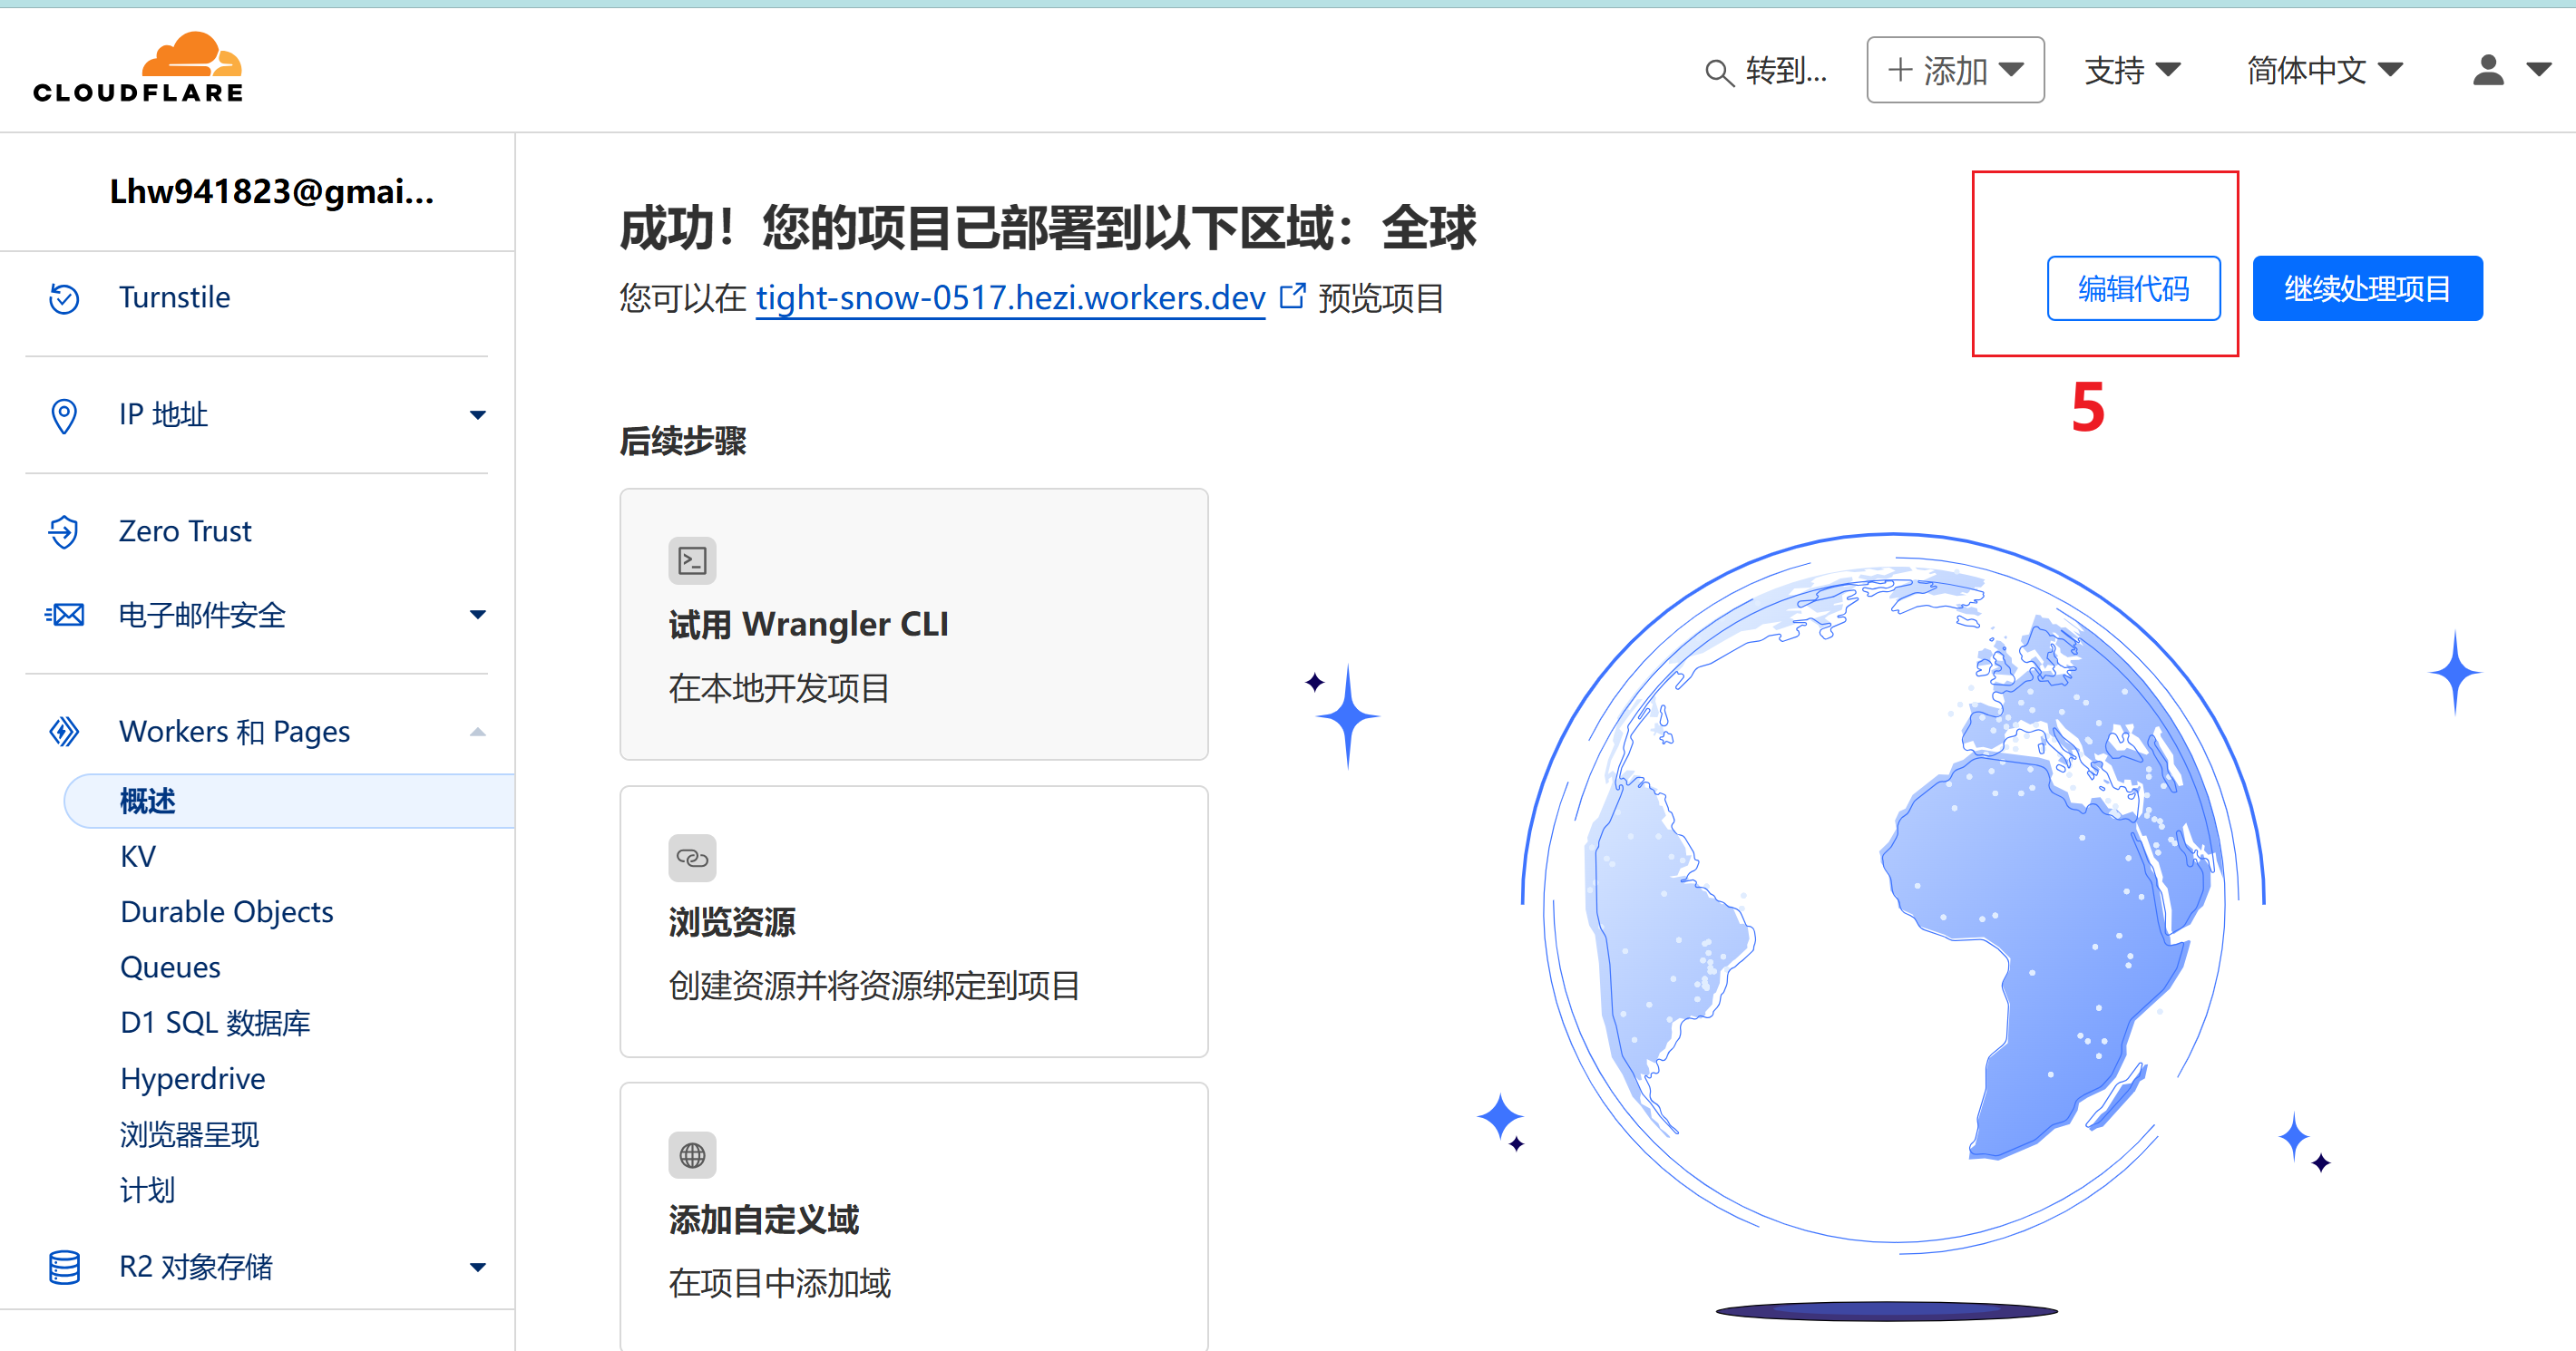Open the 添加自定义域 card
The height and width of the screenshot is (1351, 2576).
914,1217
